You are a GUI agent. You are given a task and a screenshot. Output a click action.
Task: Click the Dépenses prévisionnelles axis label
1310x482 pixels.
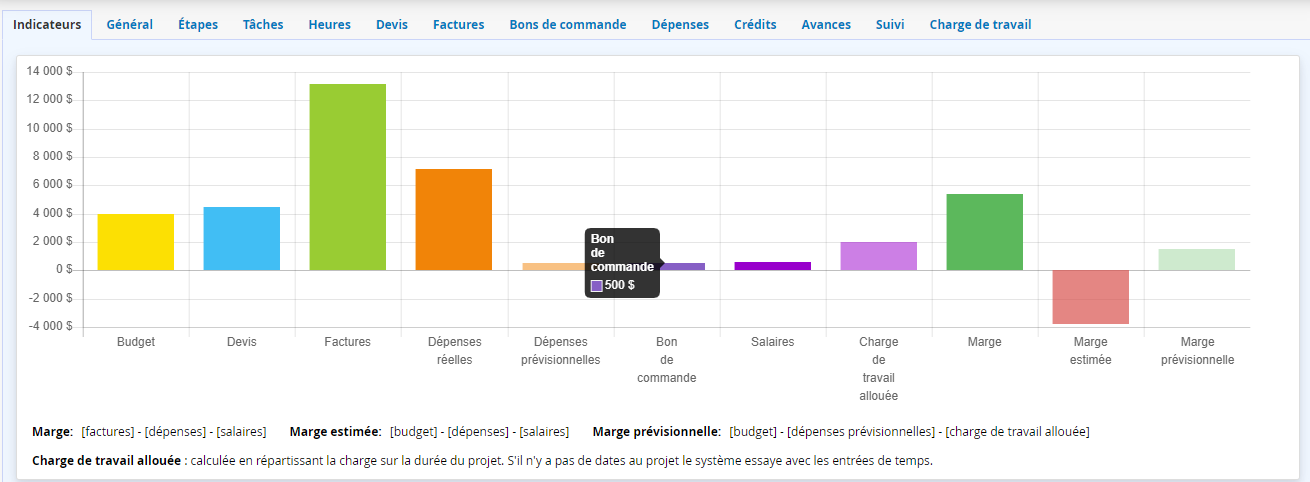point(560,351)
